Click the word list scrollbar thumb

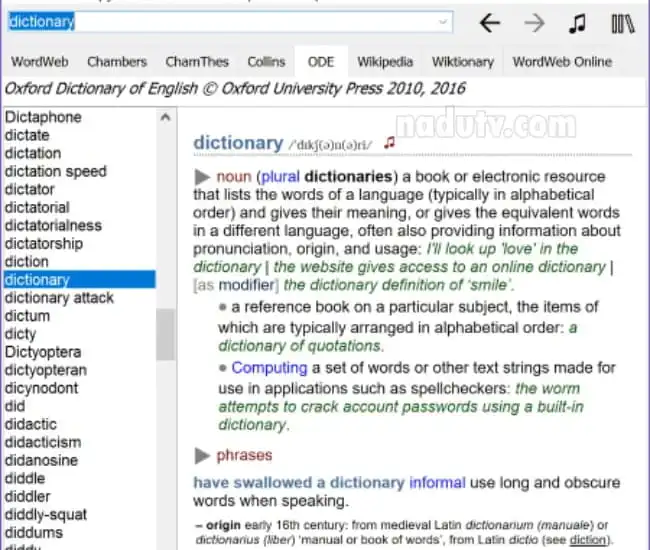(x=165, y=334)
